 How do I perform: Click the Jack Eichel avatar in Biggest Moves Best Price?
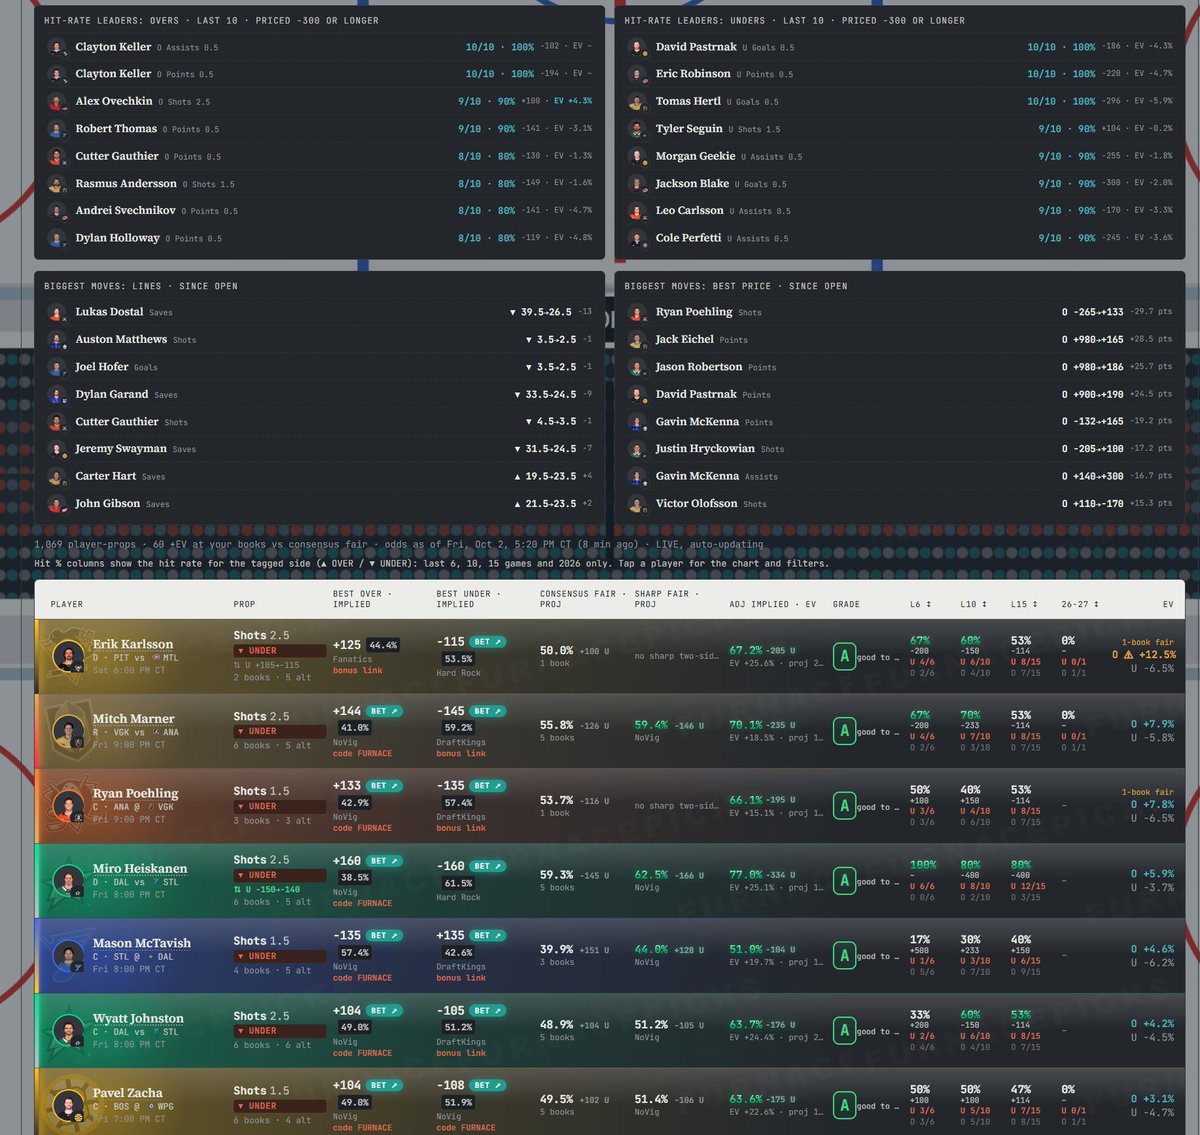tap(637, 340)
